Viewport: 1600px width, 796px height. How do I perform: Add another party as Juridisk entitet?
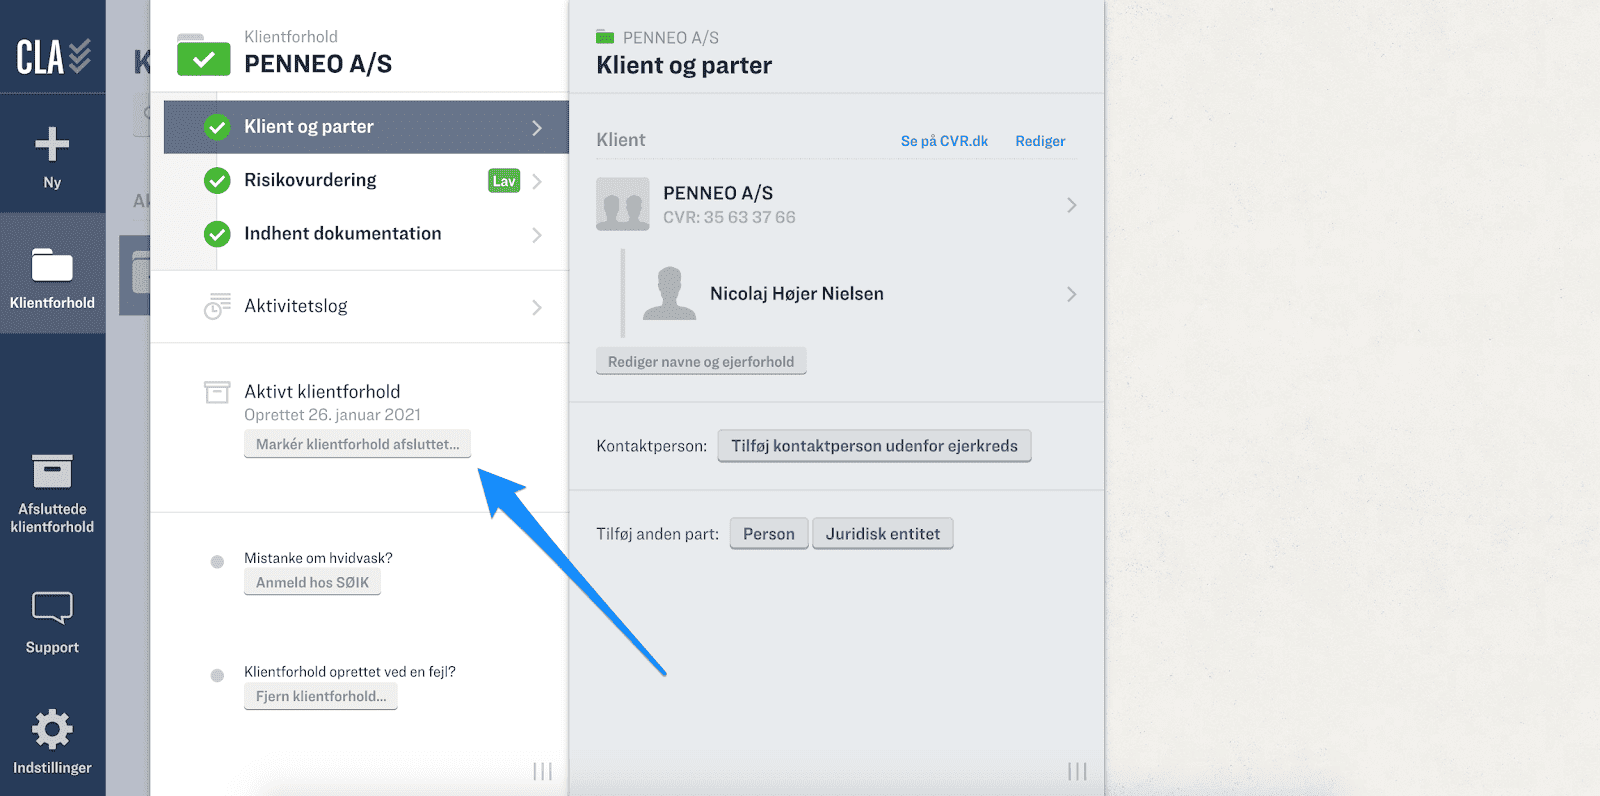pos(883,534)
